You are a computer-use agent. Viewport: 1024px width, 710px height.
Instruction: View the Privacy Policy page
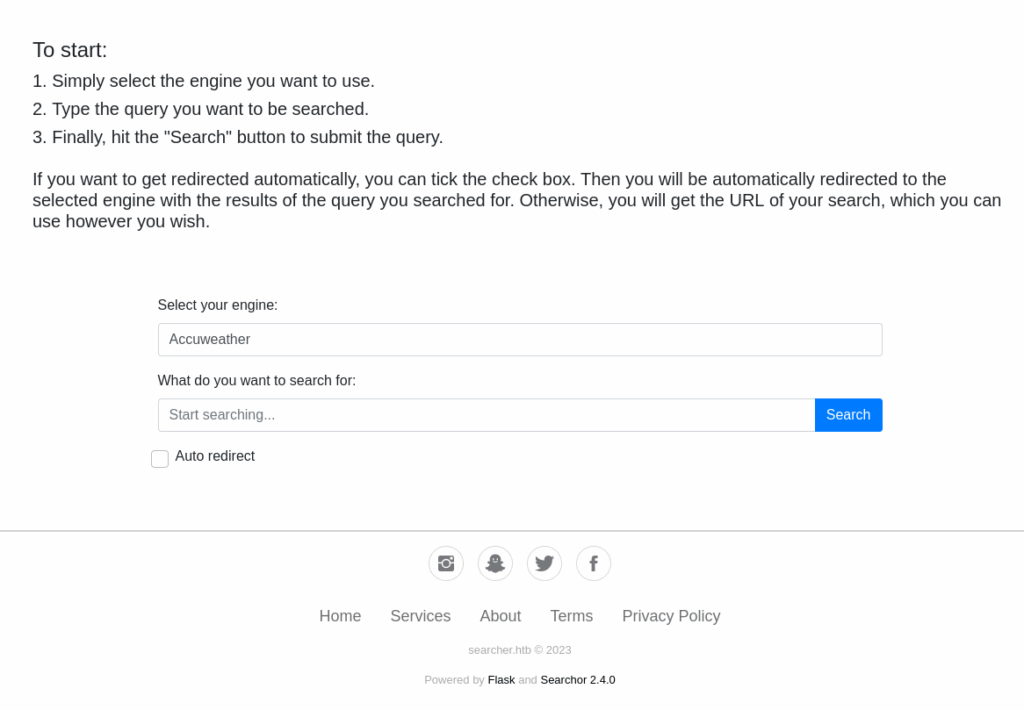671,616
